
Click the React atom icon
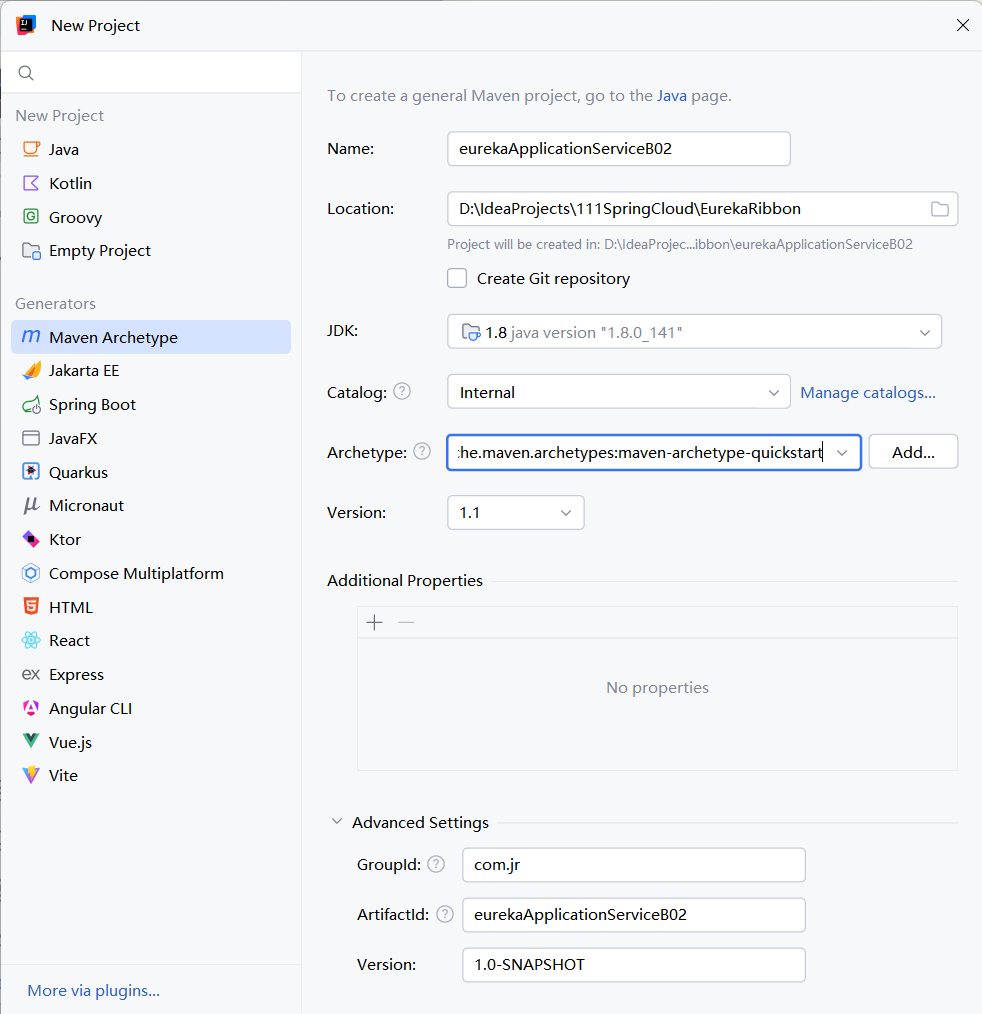pyautogui.click(x=31, y=640)
